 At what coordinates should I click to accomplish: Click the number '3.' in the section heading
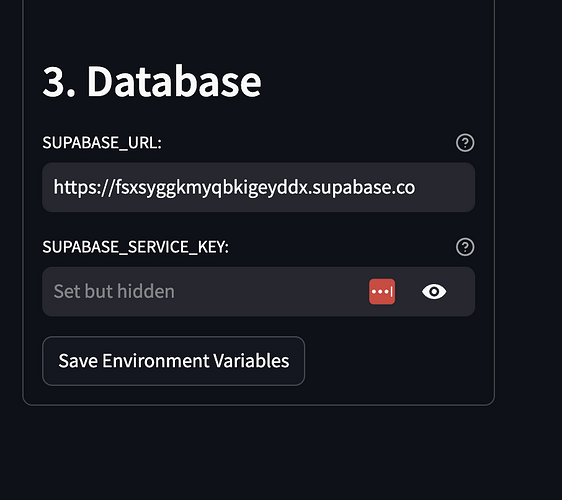[x=59, y=82]
